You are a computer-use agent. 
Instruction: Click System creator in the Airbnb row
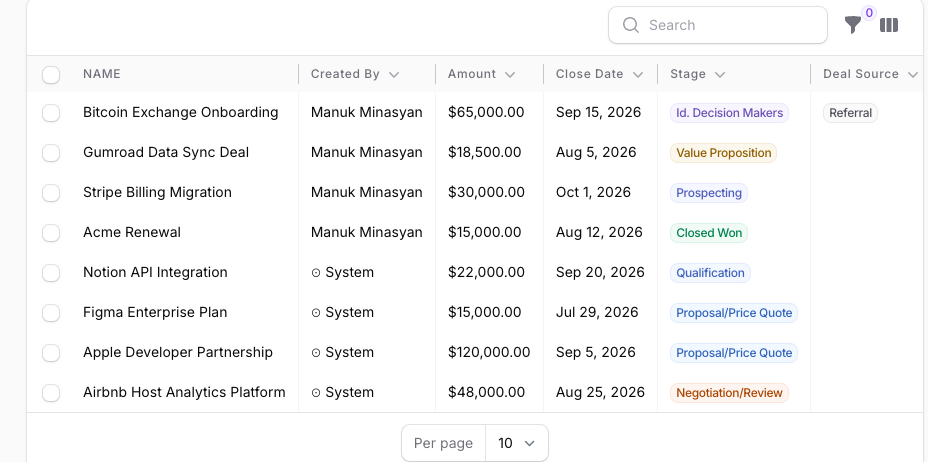coord(343,392)
